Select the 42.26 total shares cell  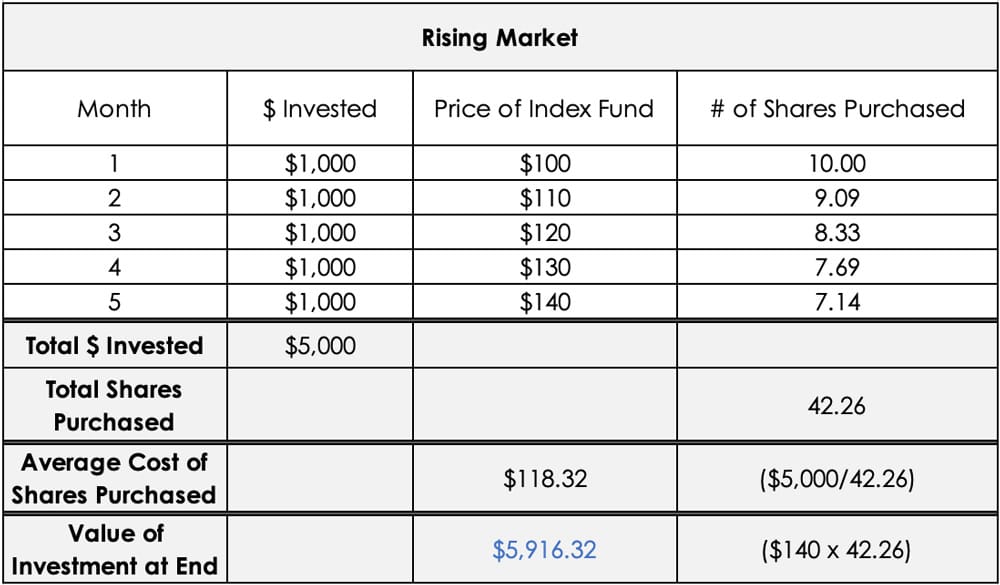[838, 406]
